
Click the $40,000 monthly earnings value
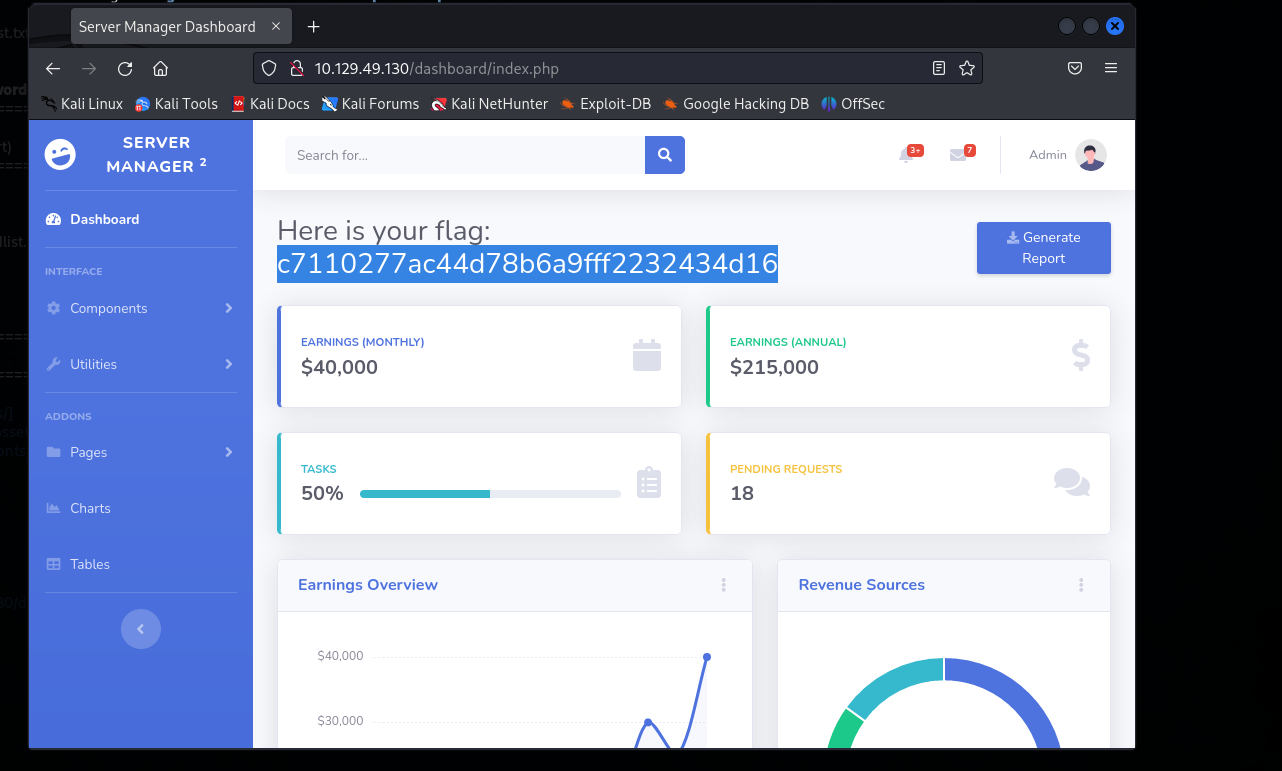[339, 367]
